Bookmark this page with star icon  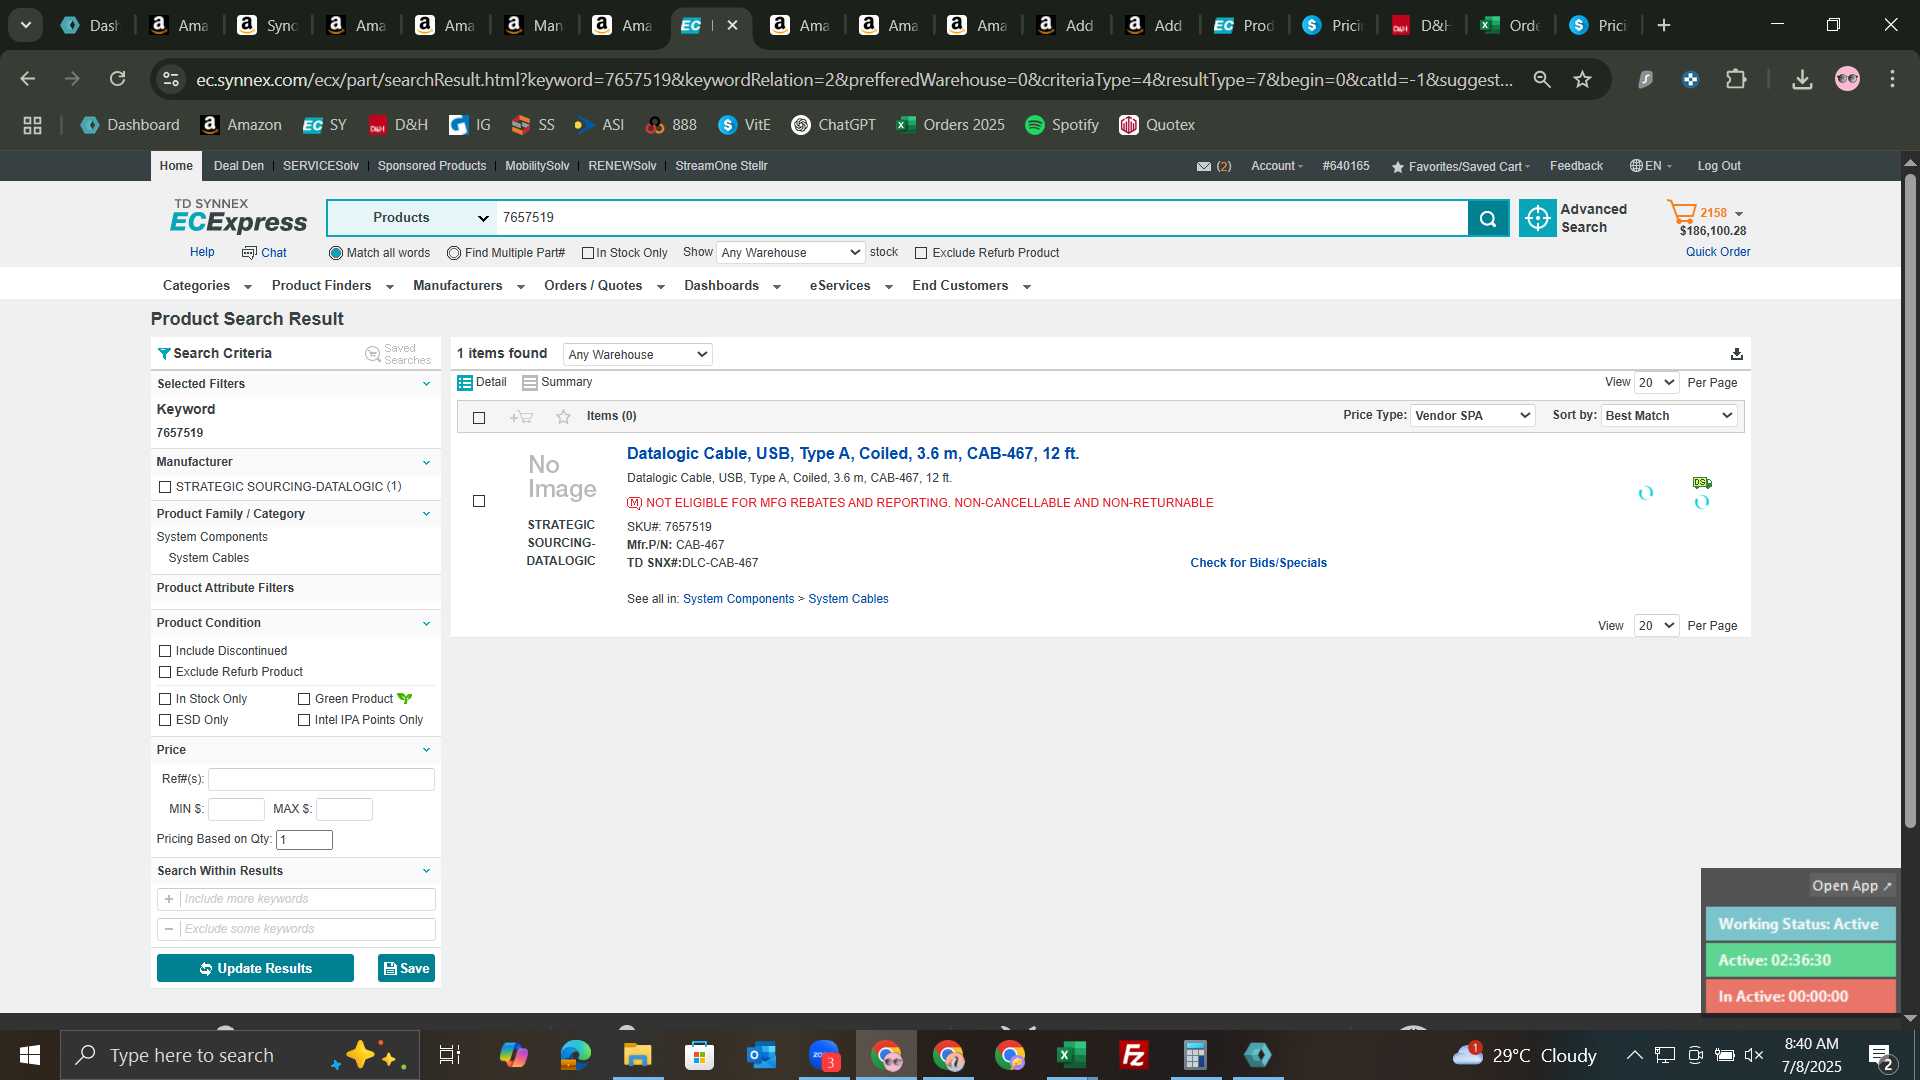[1582, 79]
